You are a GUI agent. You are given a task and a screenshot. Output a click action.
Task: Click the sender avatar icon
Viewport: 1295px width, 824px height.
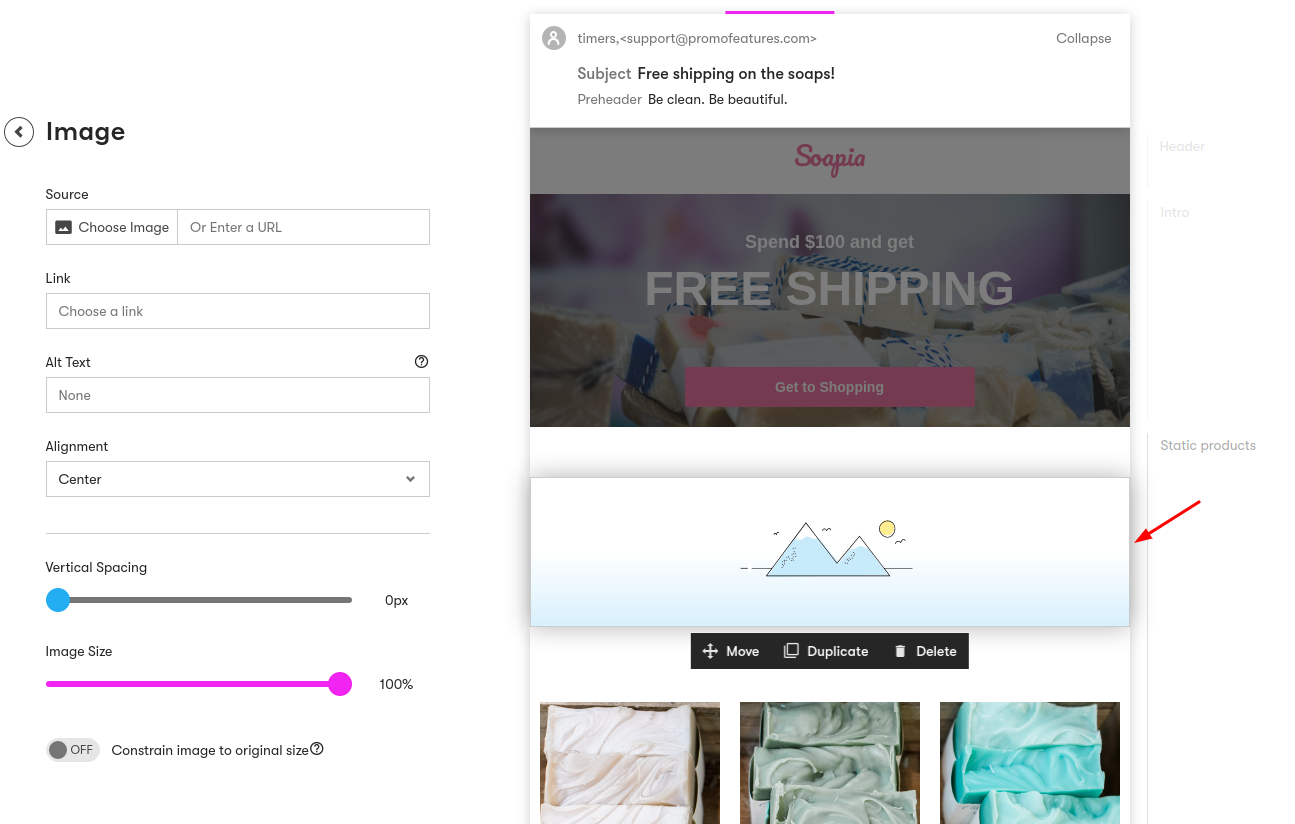click(x=554, y=38)
